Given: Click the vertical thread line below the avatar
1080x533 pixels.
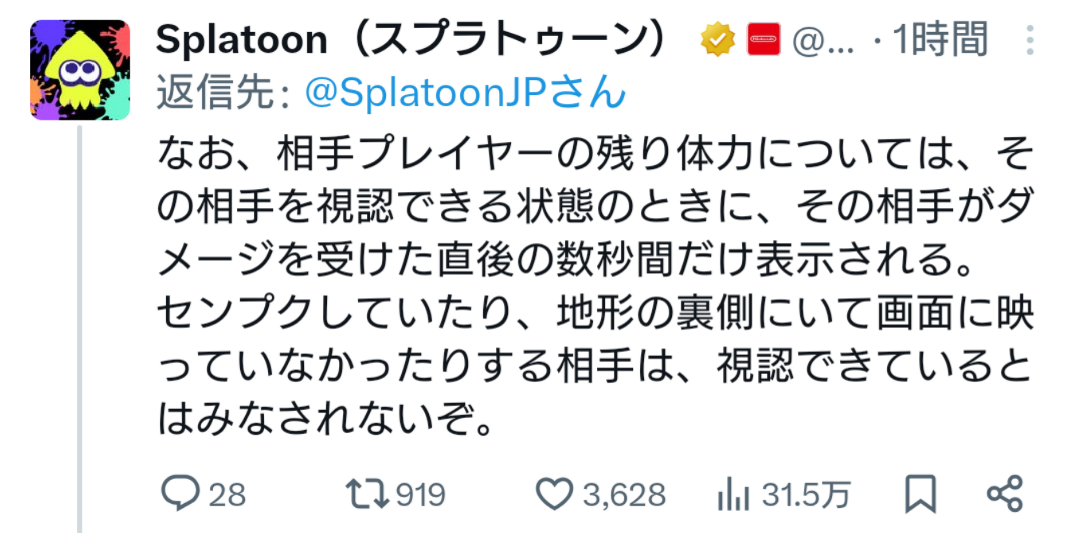Looking at the screenshot, I should tap(80, 330).
